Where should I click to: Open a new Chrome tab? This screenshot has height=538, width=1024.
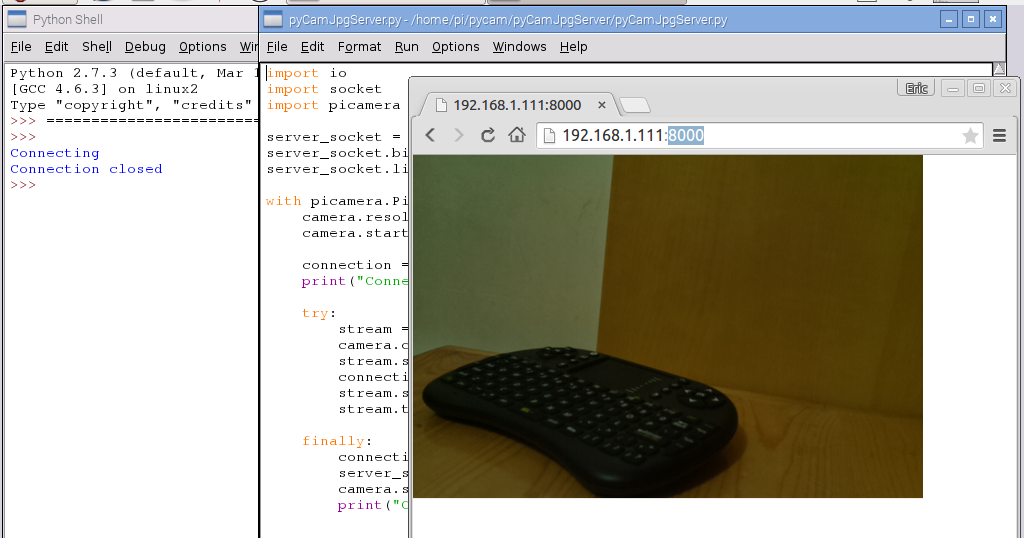click(634, 104)
